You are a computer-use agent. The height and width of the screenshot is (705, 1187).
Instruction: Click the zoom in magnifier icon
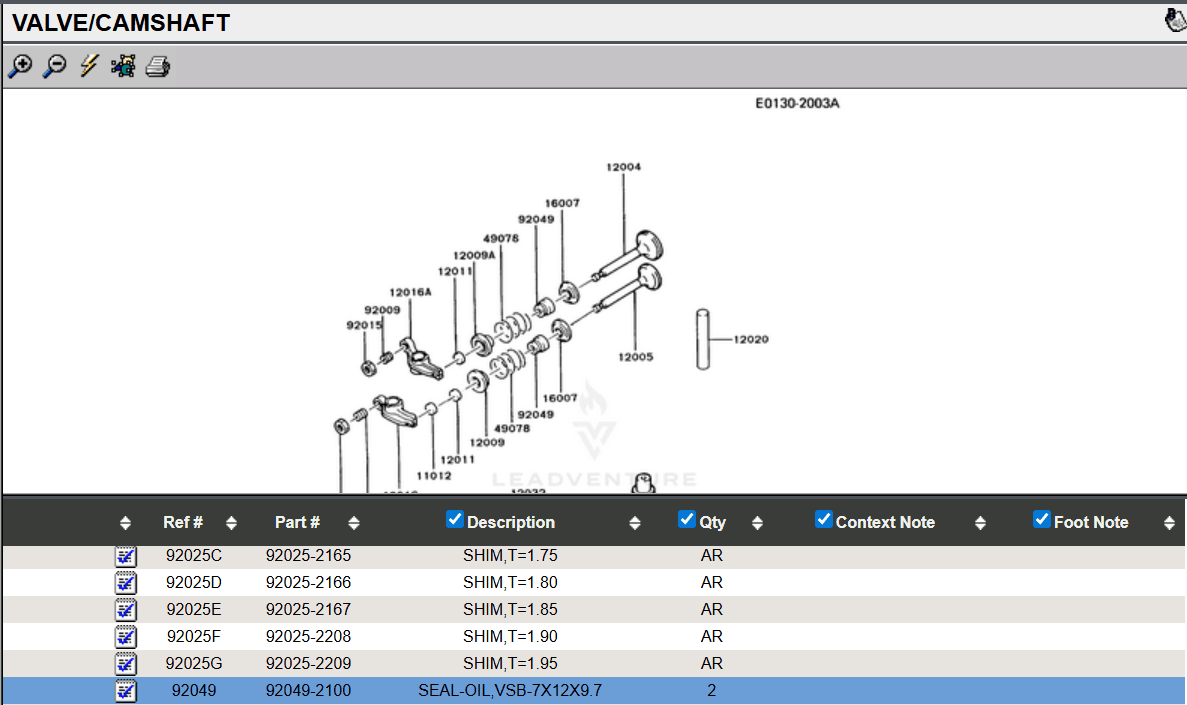pos(20,67)
